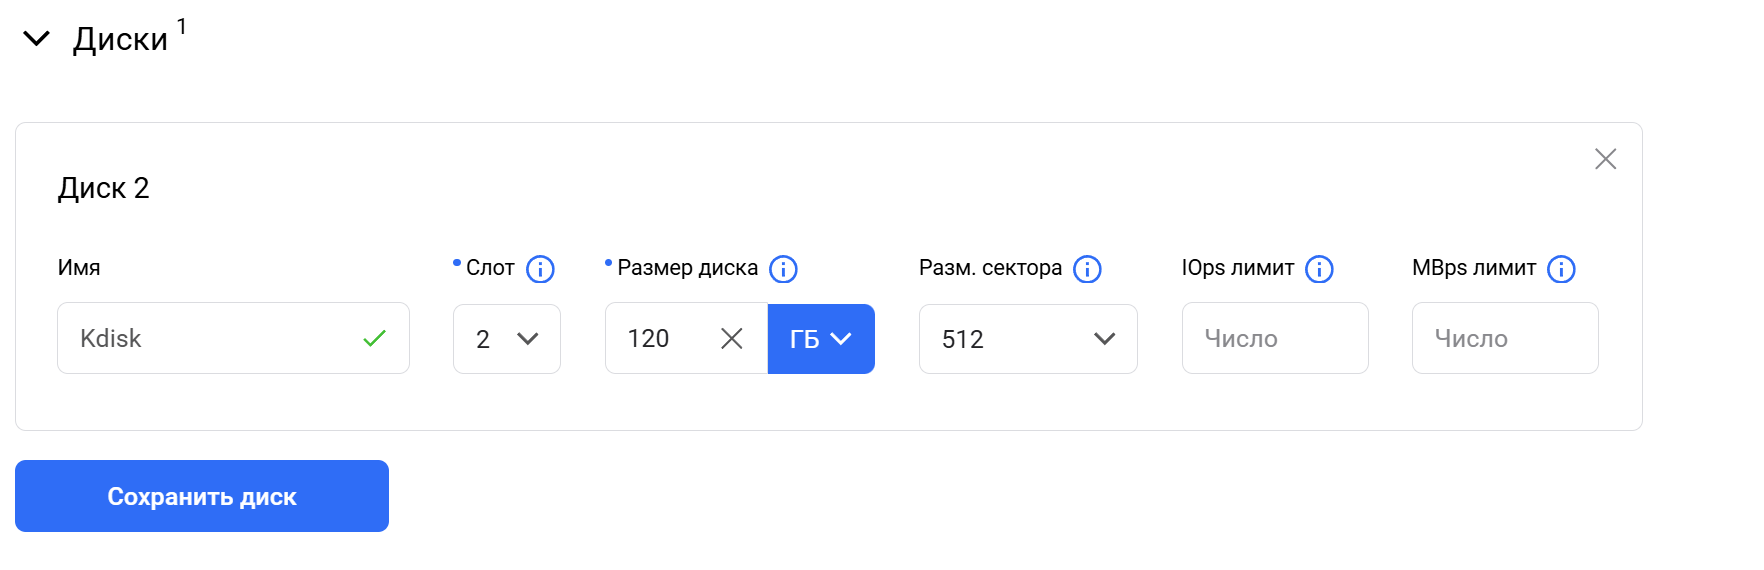The width and height of the screenshot is (1764, 570).
Task: Clear the disk size value with X
Action: pos(732,339)
